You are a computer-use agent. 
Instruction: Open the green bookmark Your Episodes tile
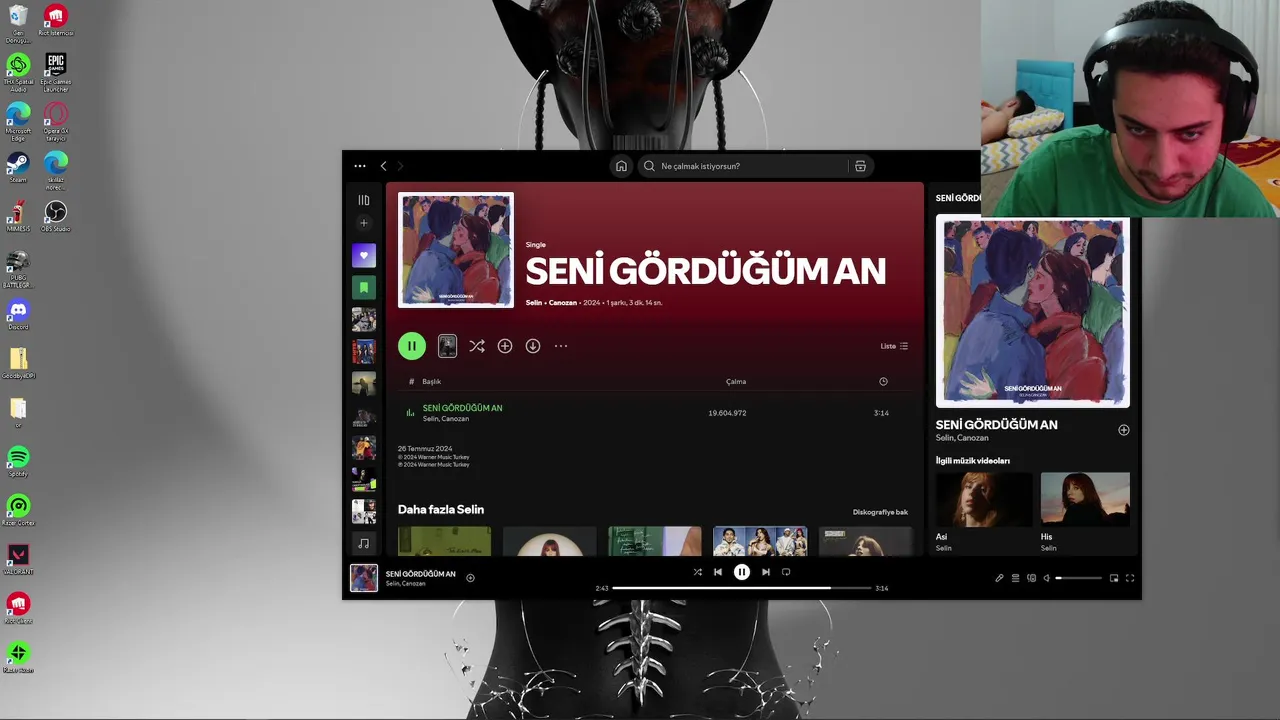(364, 287)
